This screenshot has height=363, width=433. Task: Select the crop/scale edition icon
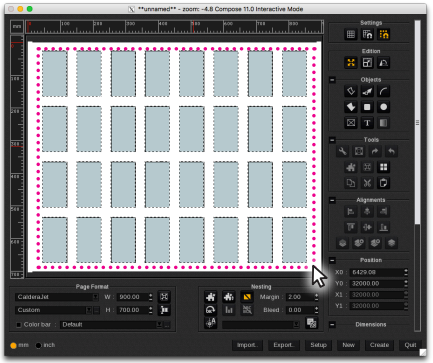[x=367, y=63]
